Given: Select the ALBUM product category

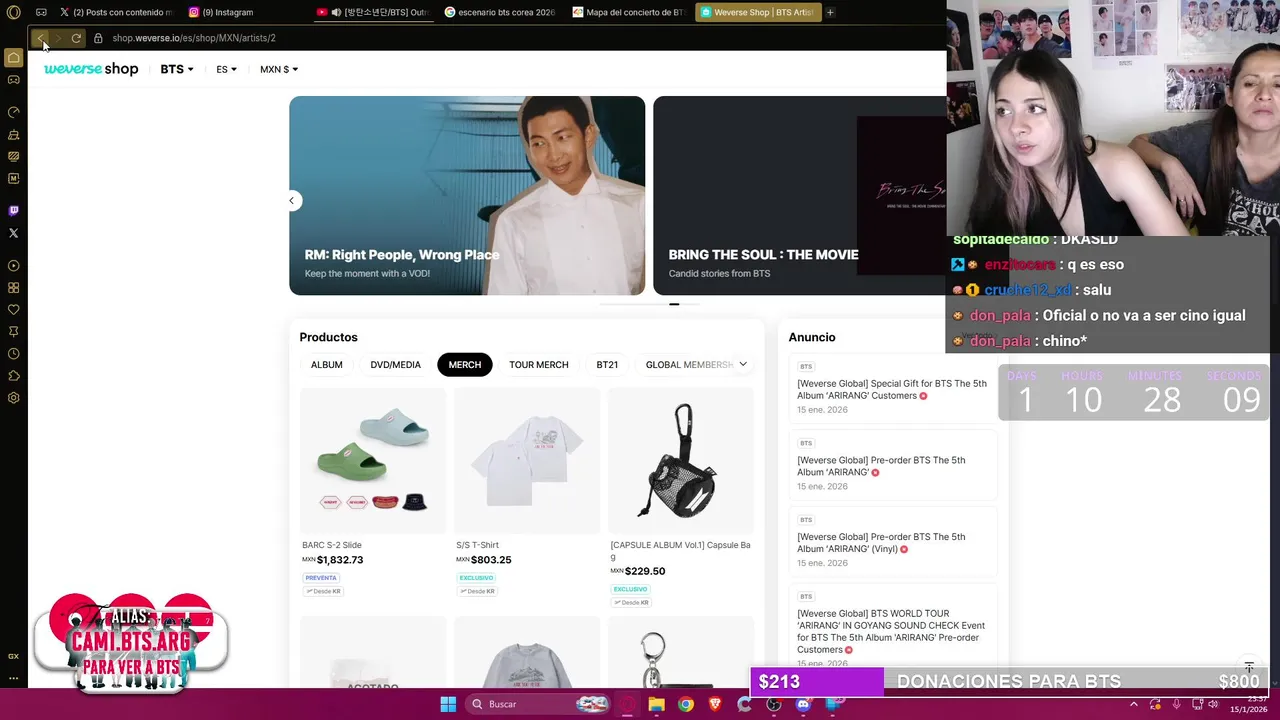Looking at the screenshot, I should point(327,365).
